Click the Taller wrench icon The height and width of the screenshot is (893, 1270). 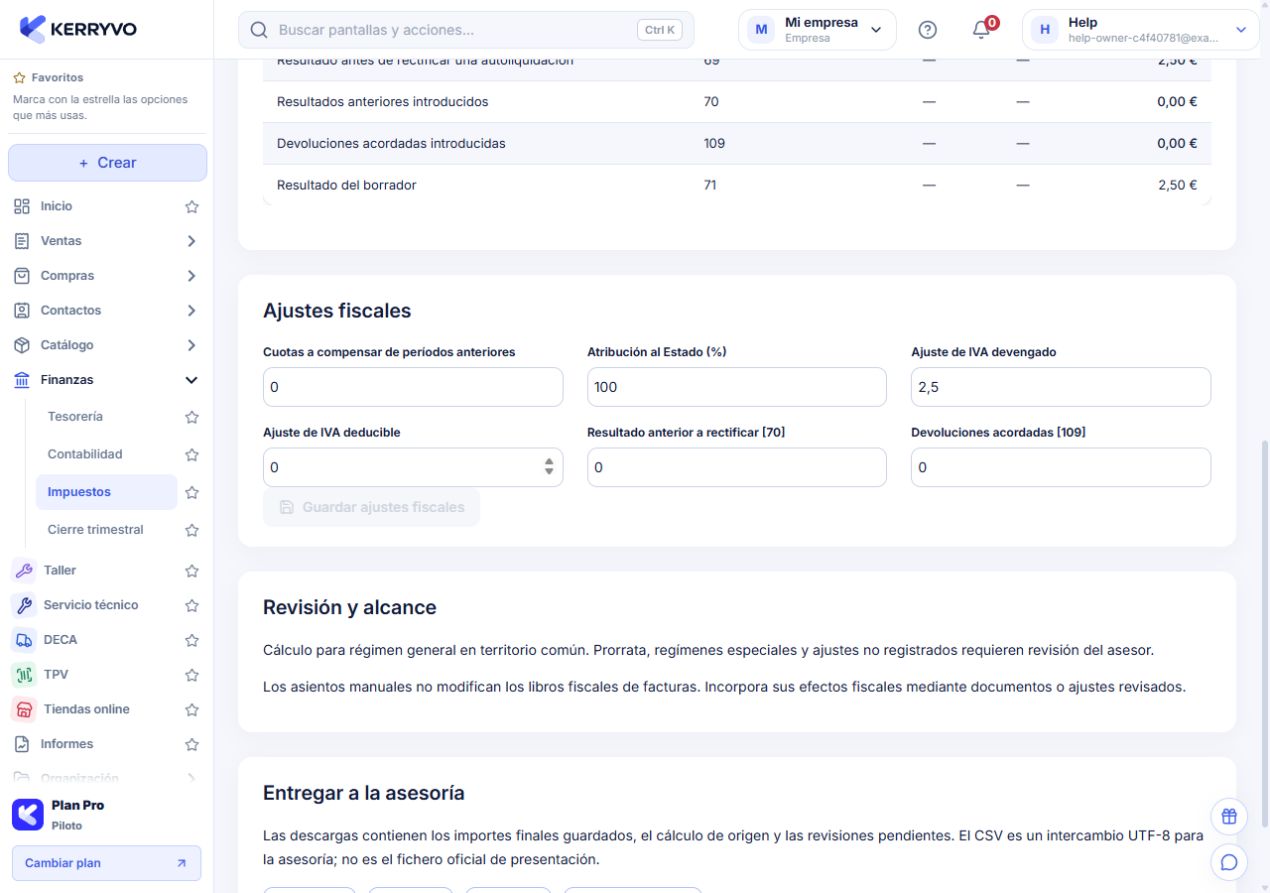tap(22, 570)
